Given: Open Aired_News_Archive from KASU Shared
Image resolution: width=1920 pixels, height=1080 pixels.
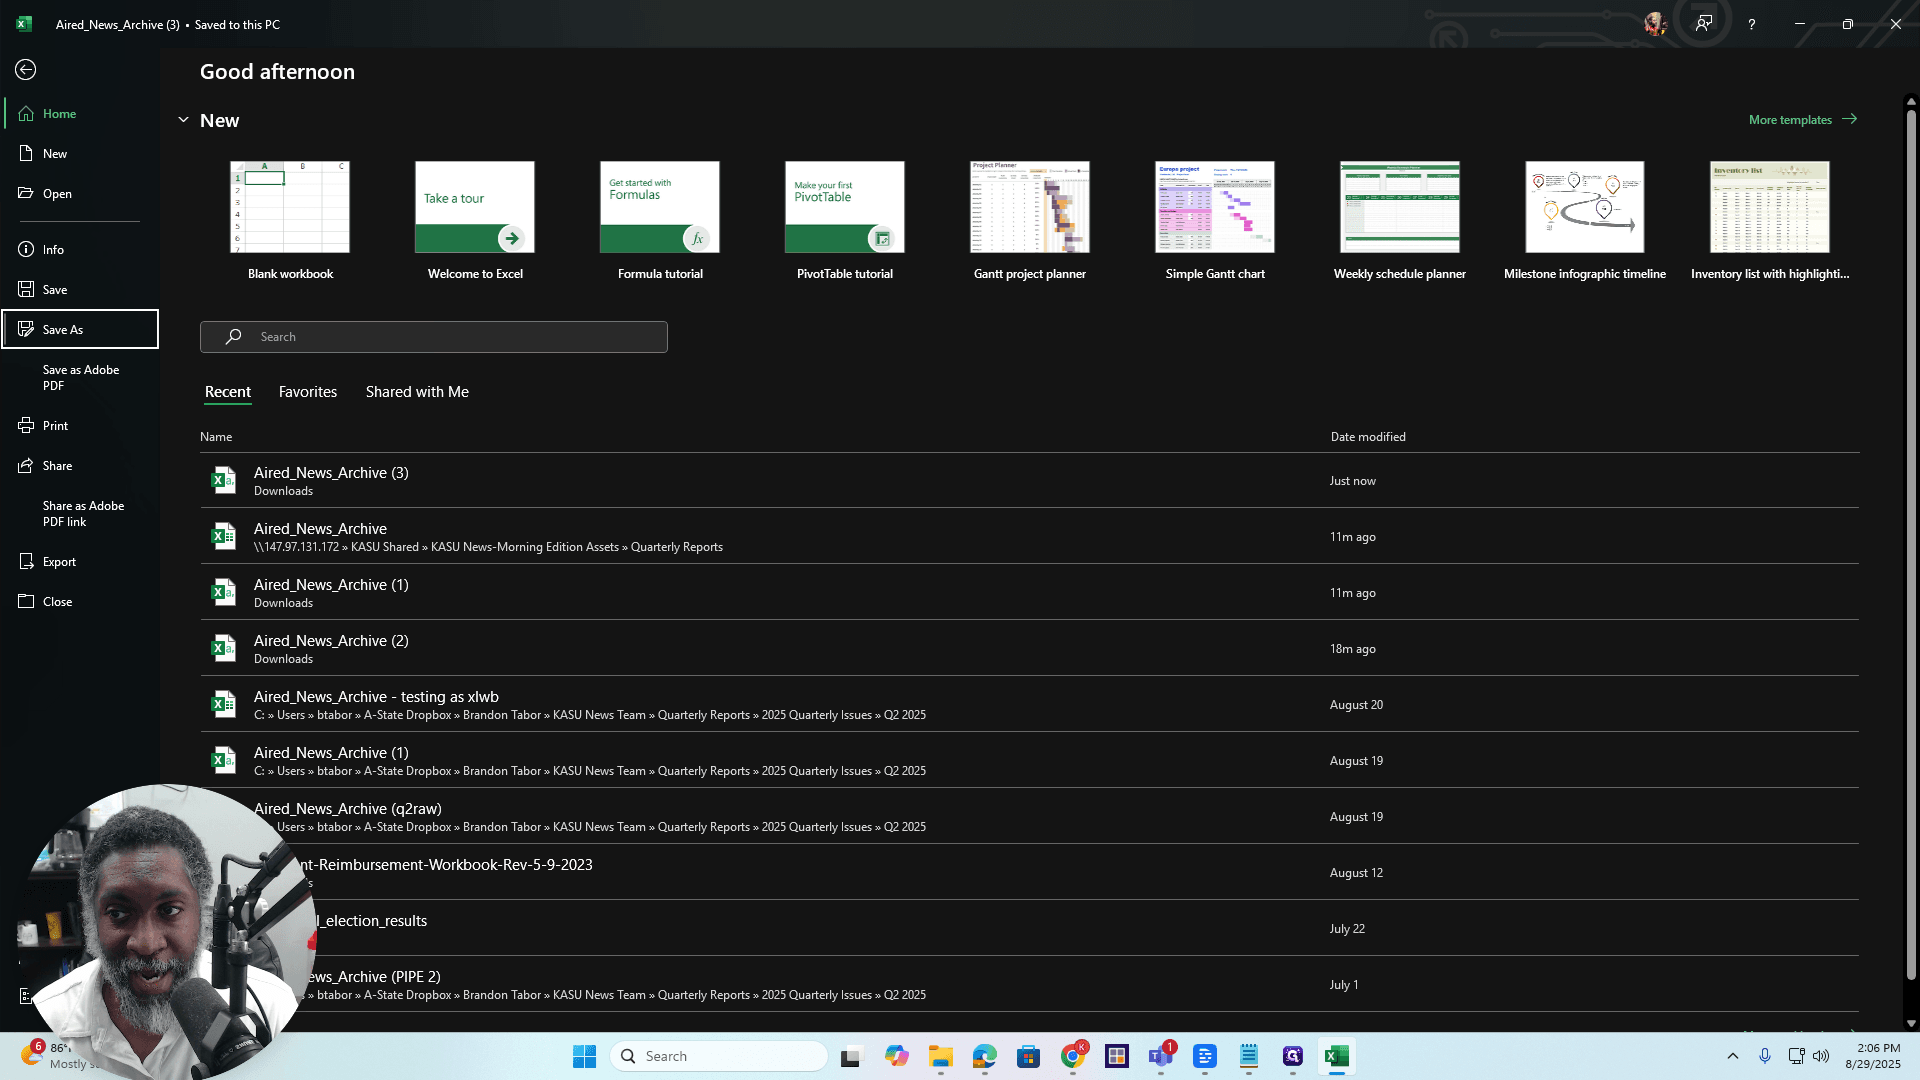Looking at the screenshot, I should point(1029,537).
